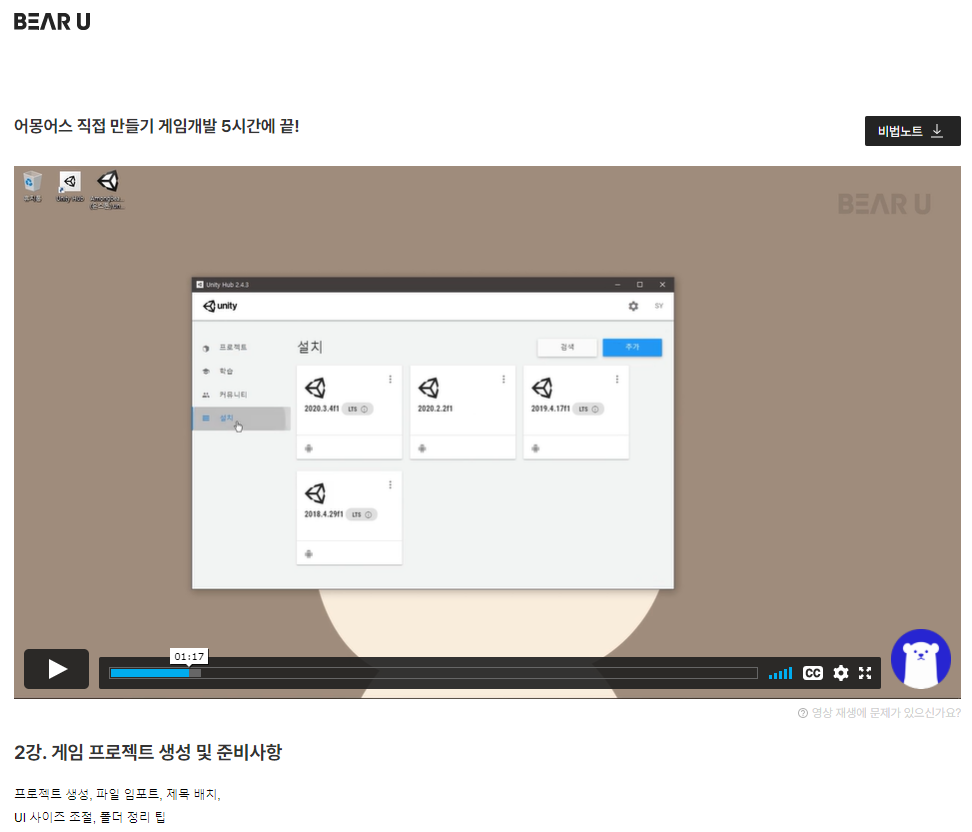The width and height of the screenshot is (972, 832).
Task: Download the 비법노트 file
Action: coord(912,131)
